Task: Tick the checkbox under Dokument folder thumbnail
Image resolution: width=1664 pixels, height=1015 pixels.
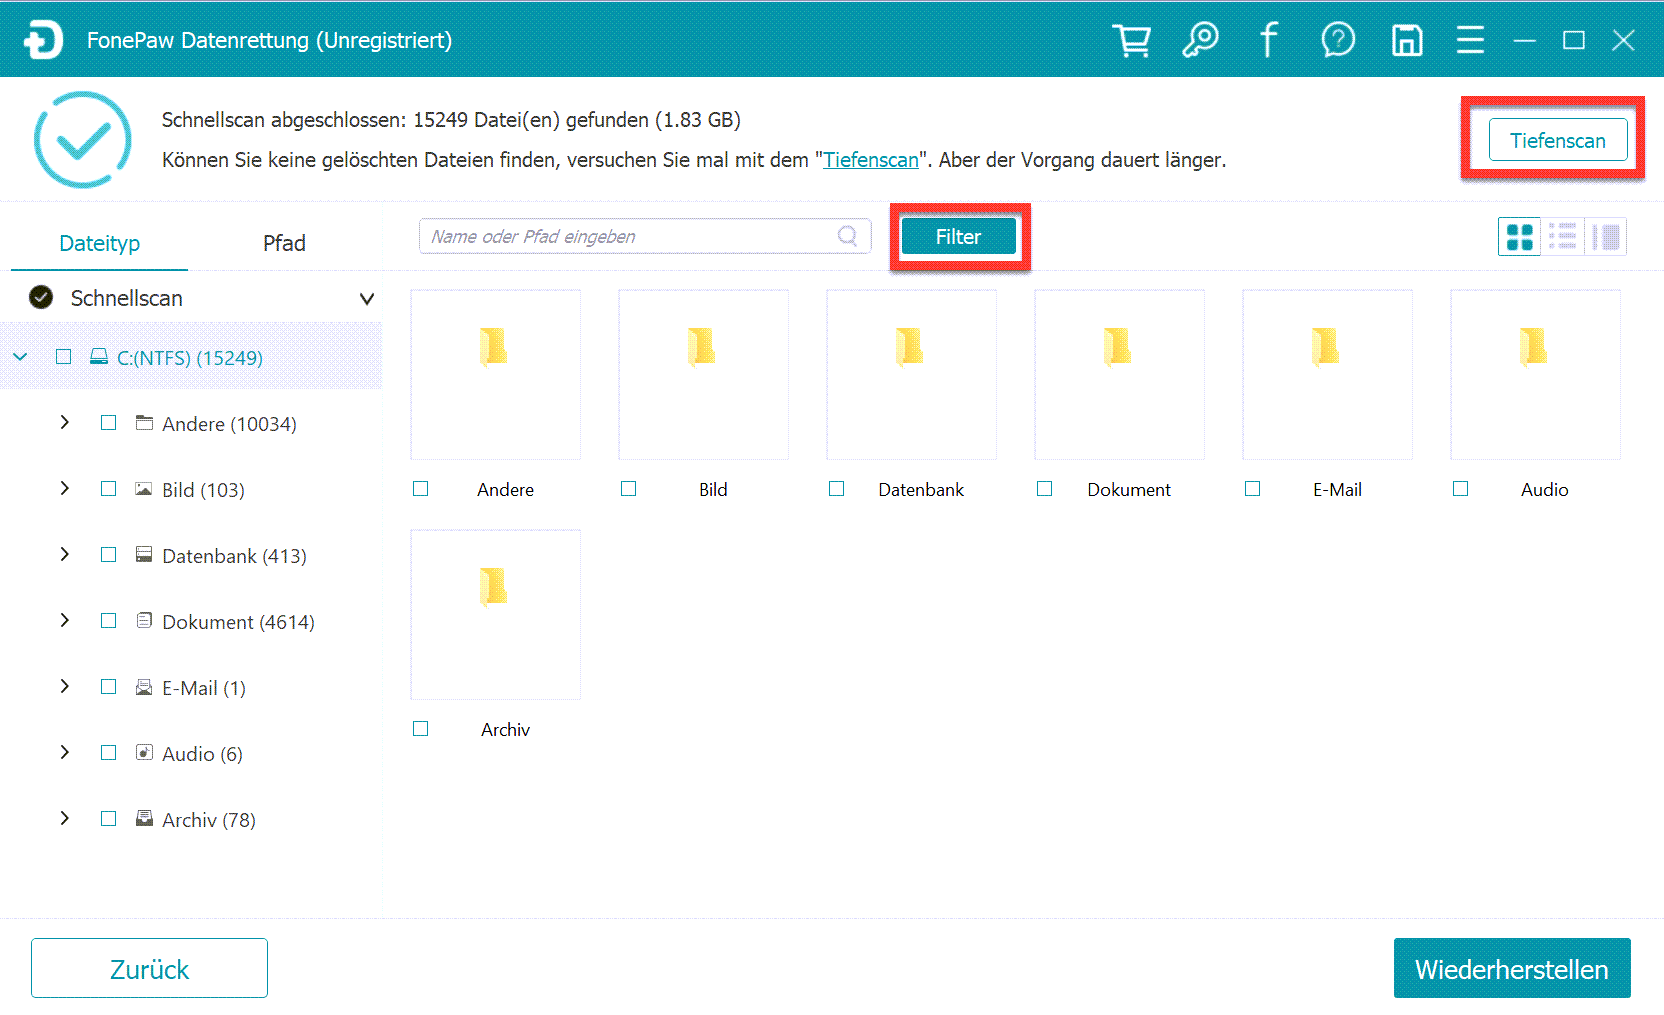Action: (1045, 489)
